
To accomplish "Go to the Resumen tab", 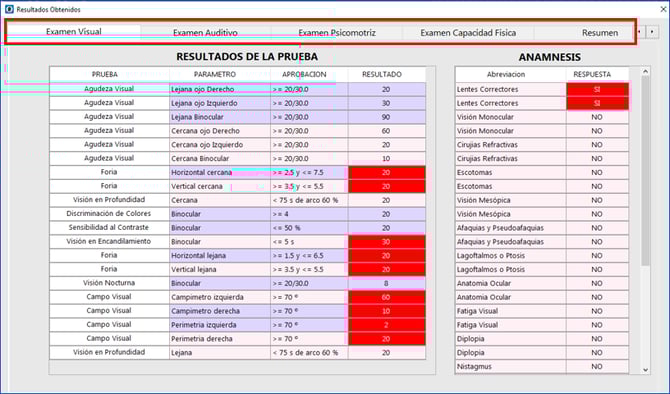I will [599, 33].
